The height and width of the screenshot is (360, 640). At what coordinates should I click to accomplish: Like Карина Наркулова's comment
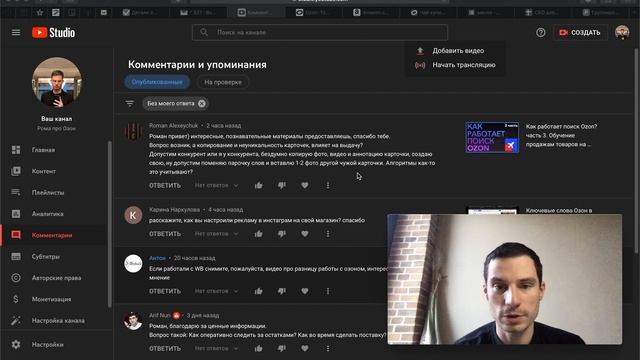[x=258, y=234]
